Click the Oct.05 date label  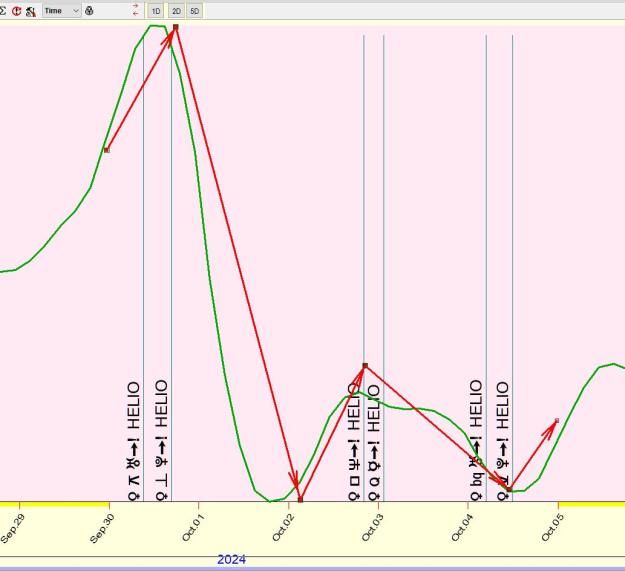(552, 527)
